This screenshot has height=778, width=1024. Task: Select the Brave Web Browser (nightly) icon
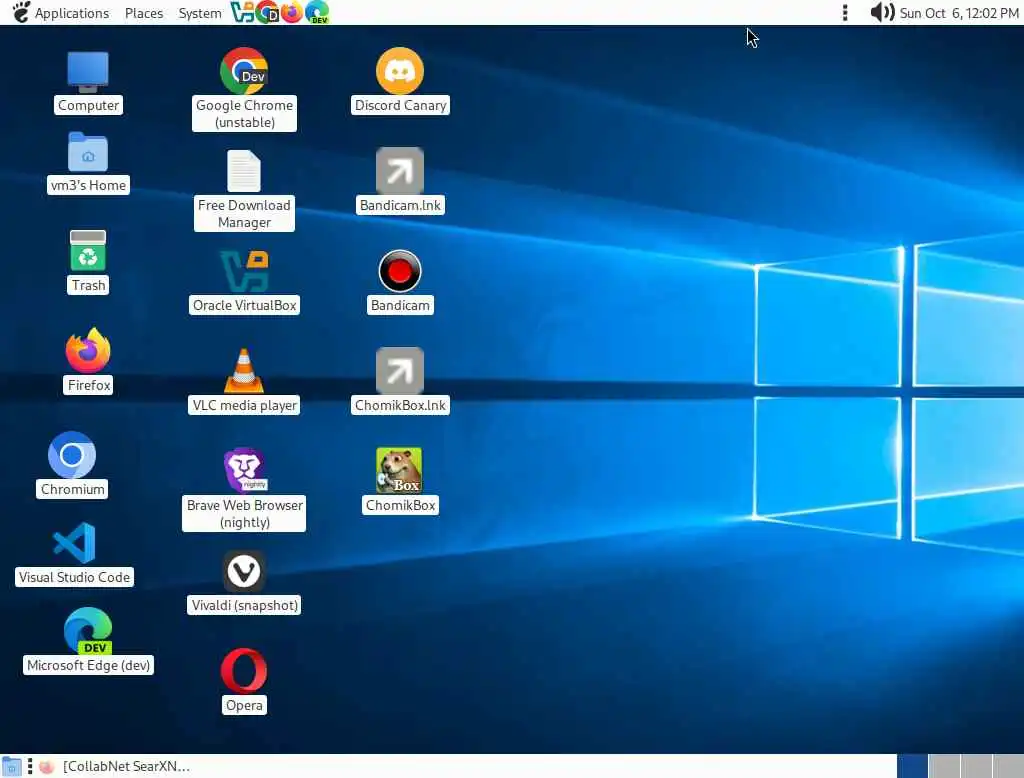pos(244,470)
